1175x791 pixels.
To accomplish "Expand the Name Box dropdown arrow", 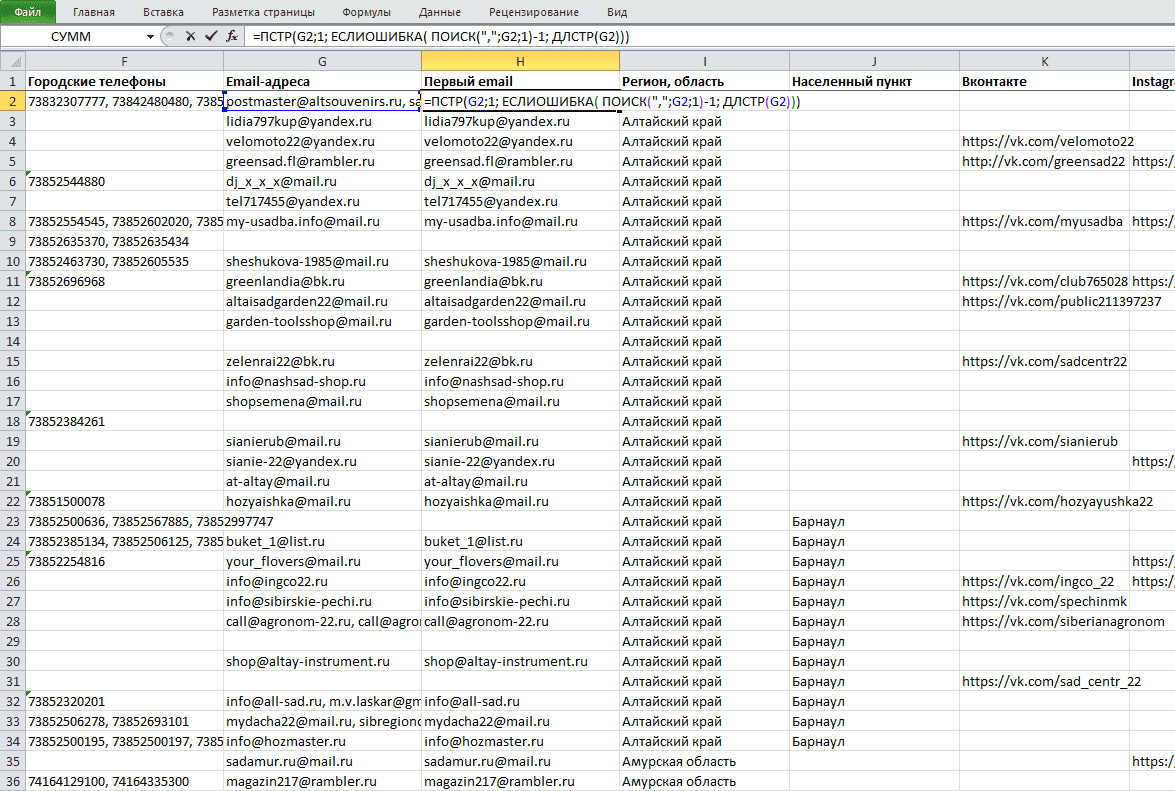I will point(151,36).
